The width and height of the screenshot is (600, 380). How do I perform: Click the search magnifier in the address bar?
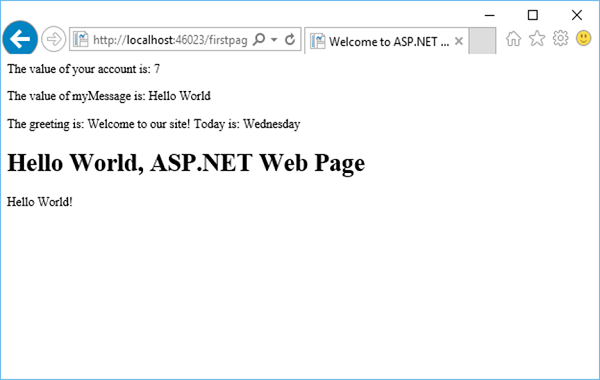pyautogui.click(x=259, y=39)
